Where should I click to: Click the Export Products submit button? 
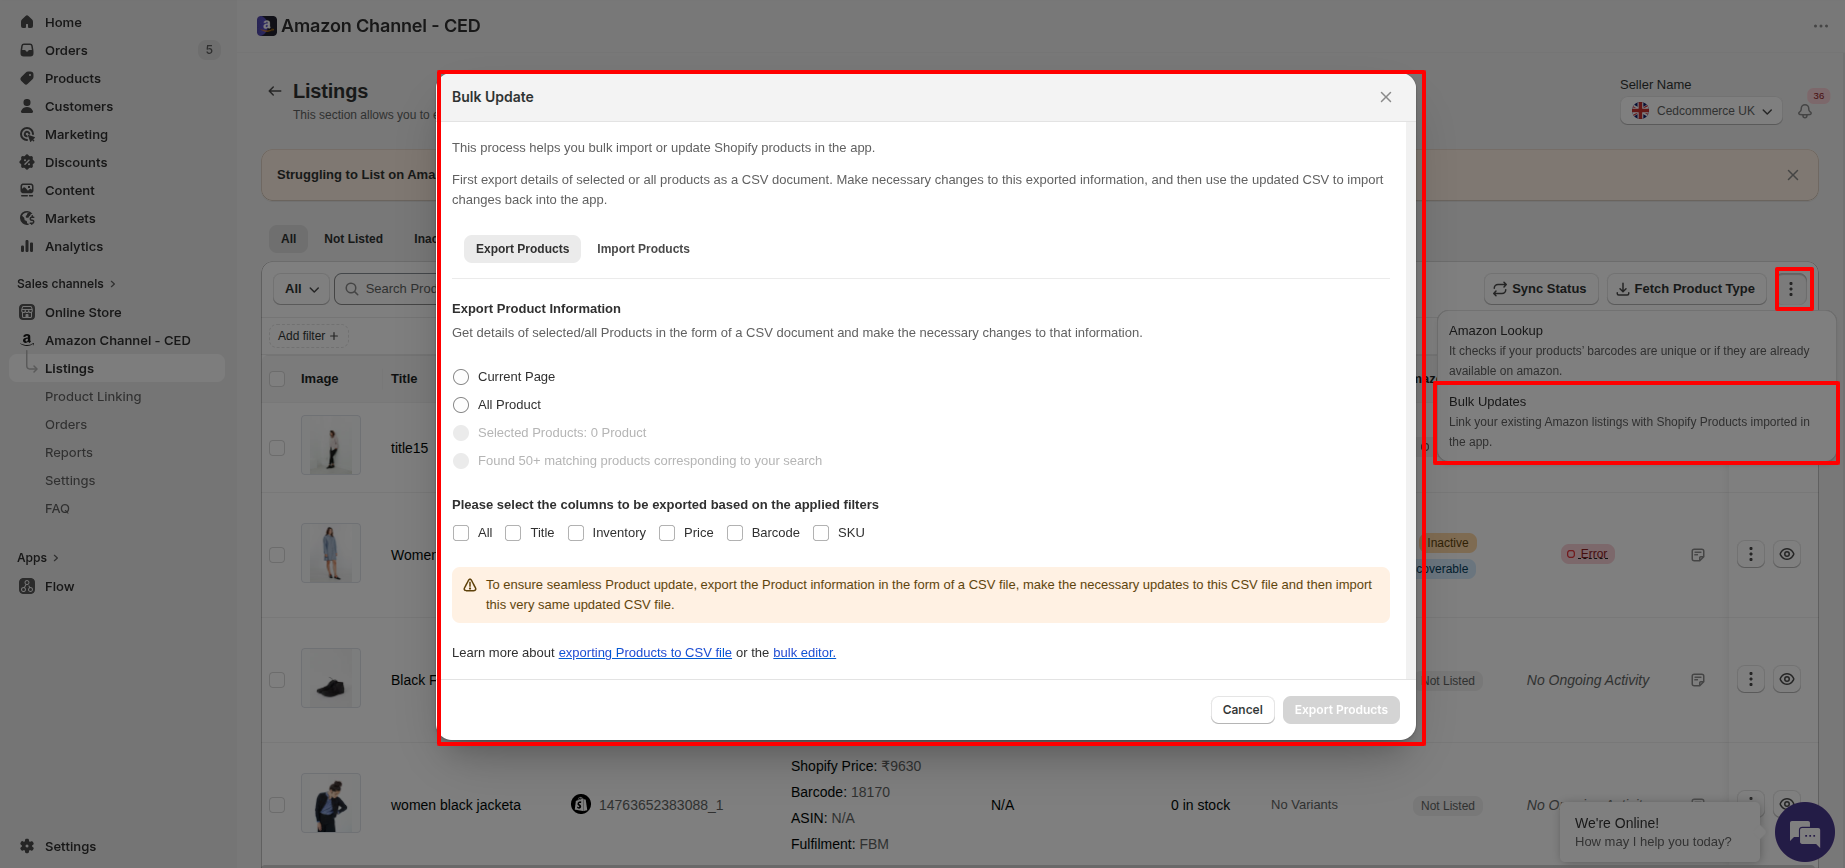tap(1341, 710)
